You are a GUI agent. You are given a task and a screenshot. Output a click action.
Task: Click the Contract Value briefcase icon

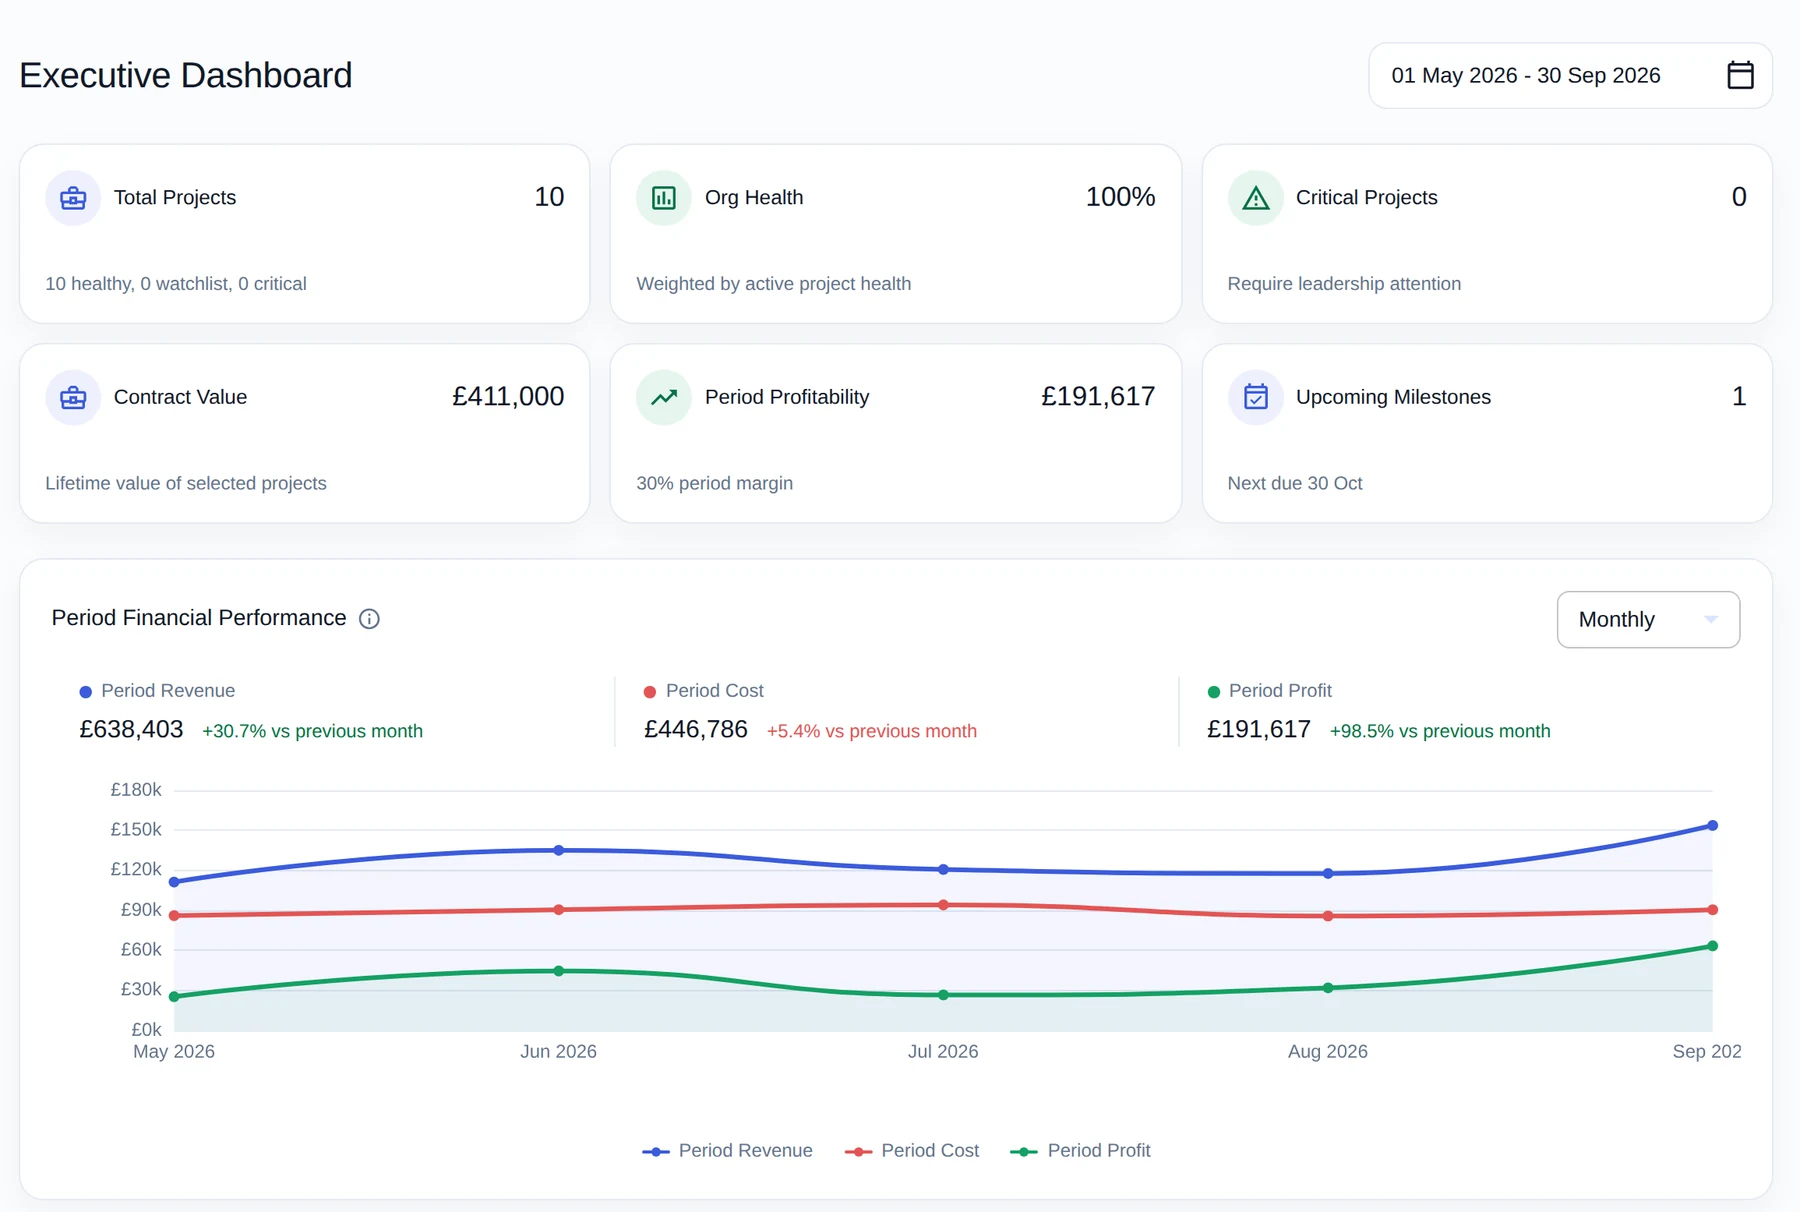73,398
